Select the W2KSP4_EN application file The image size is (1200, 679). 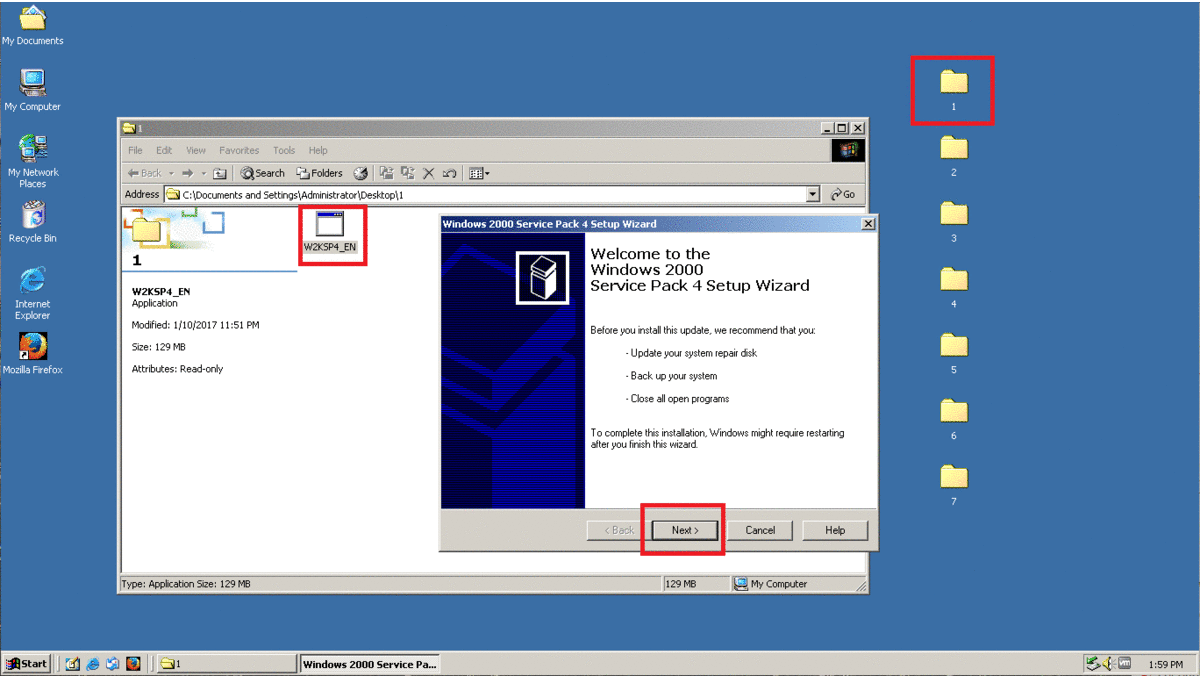330,231
